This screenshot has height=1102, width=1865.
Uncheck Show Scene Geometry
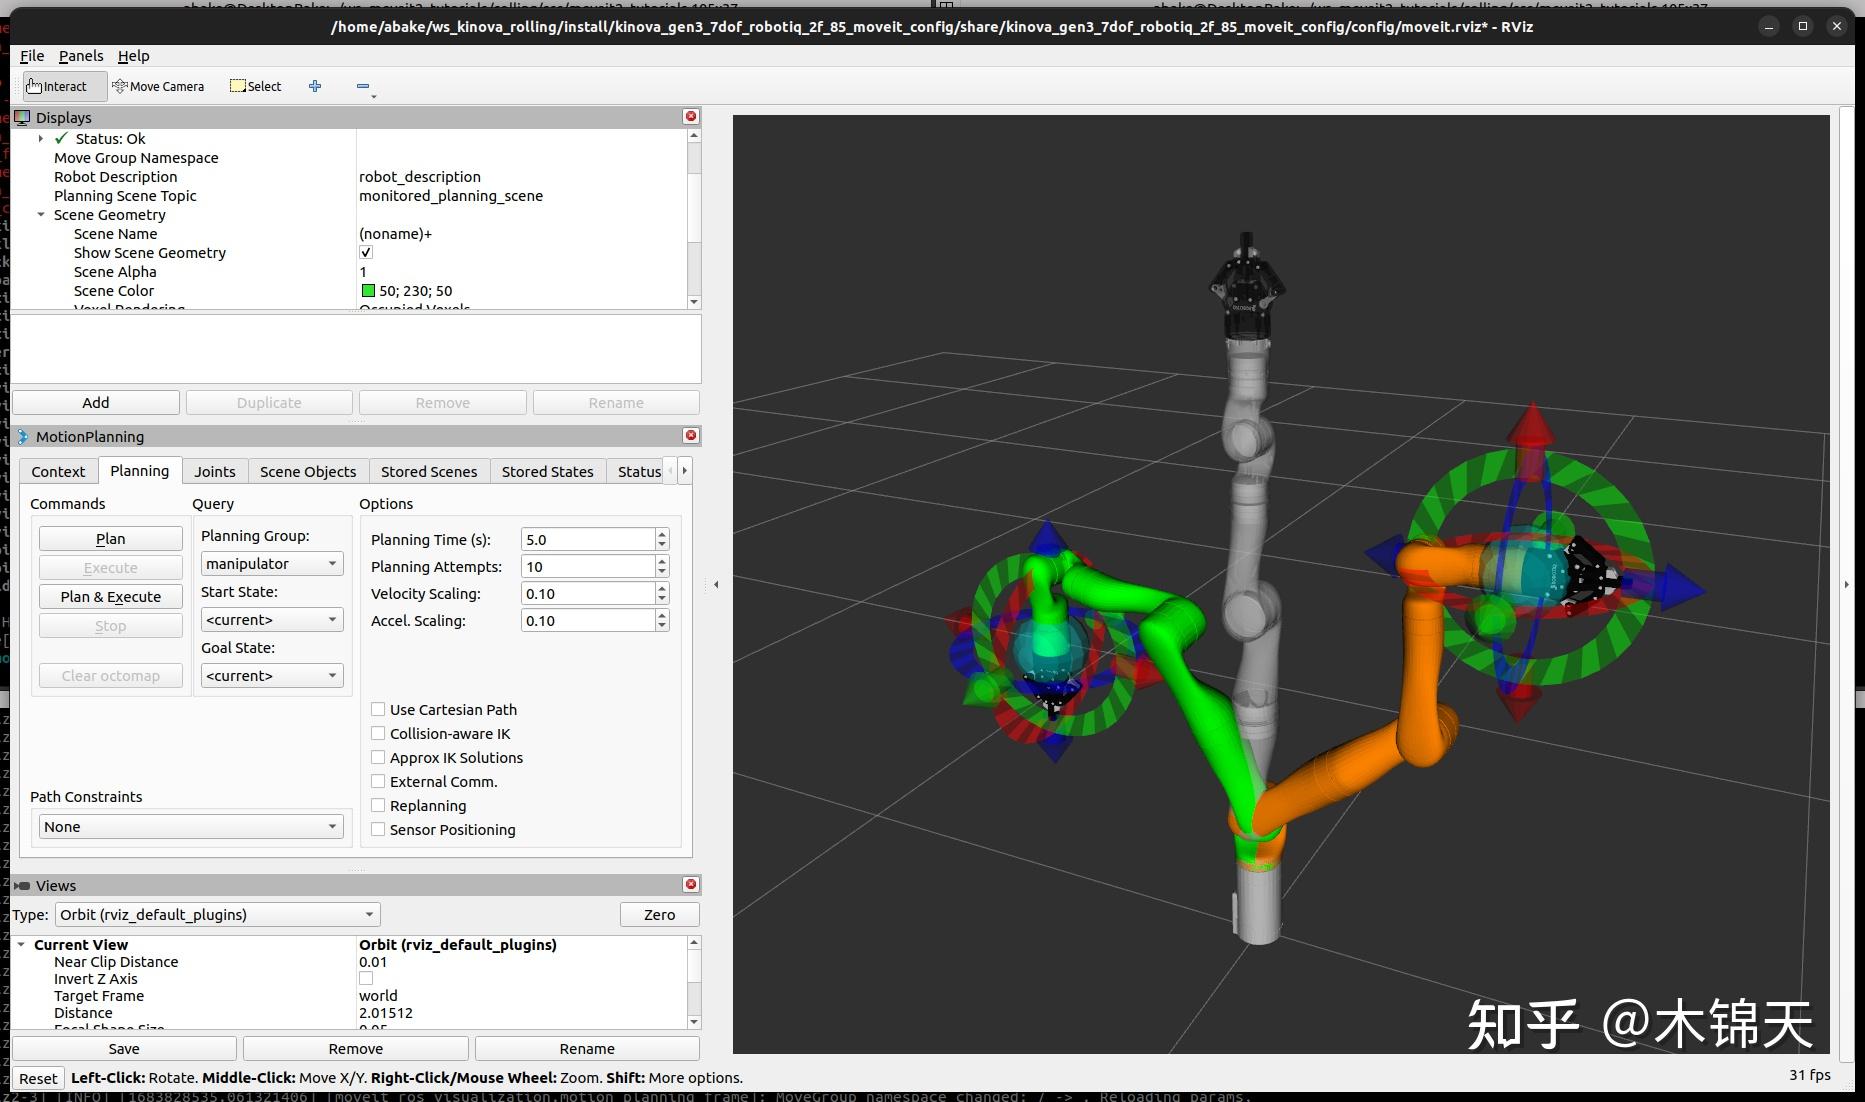pyautogui.click(x=366, y=252)
